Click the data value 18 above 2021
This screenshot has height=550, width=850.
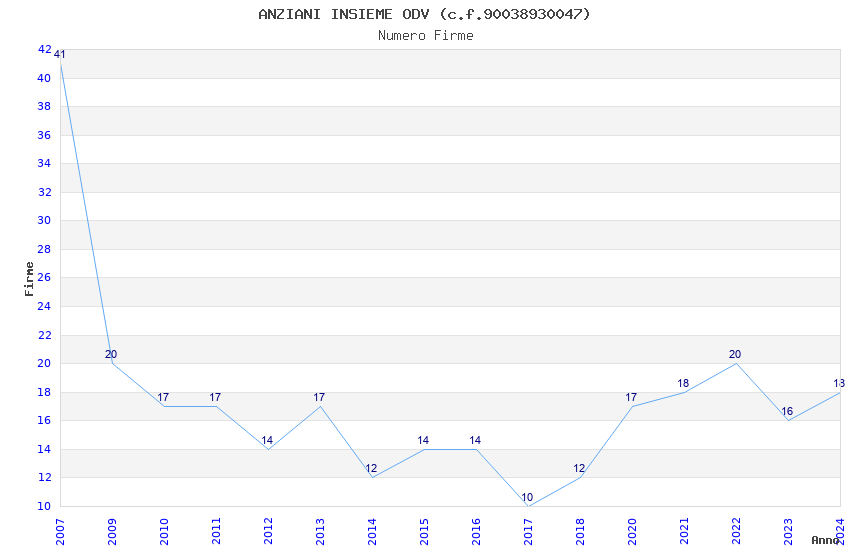click(x=684, y=383)
